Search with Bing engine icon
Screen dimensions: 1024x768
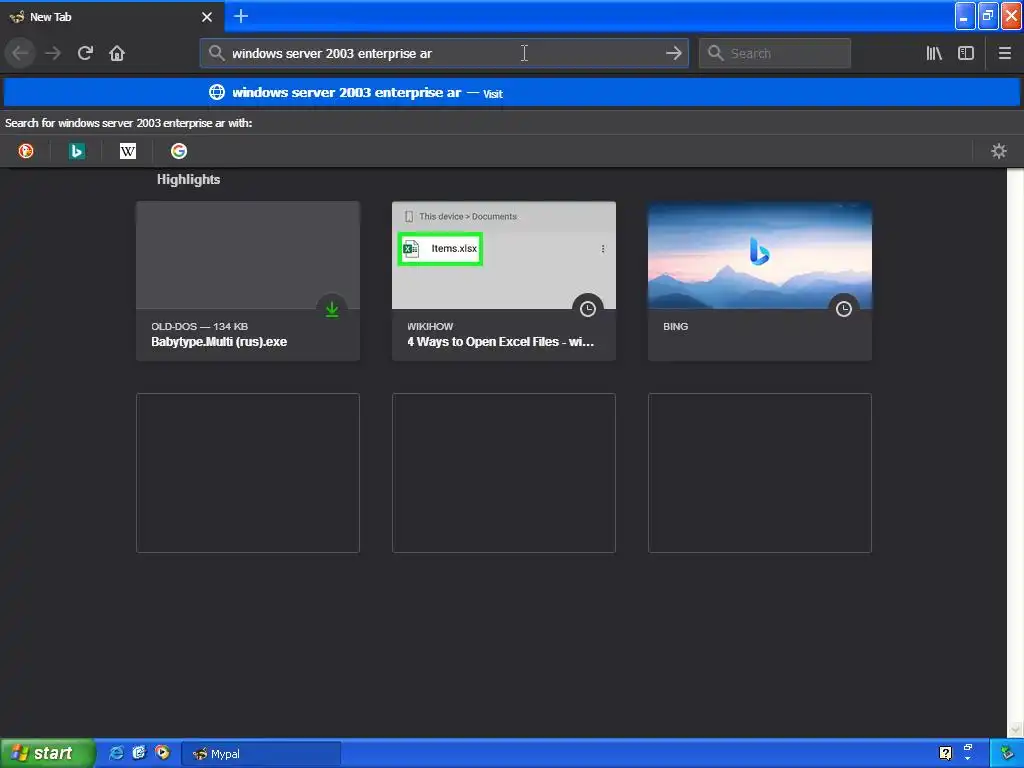(x=76, y=152)
